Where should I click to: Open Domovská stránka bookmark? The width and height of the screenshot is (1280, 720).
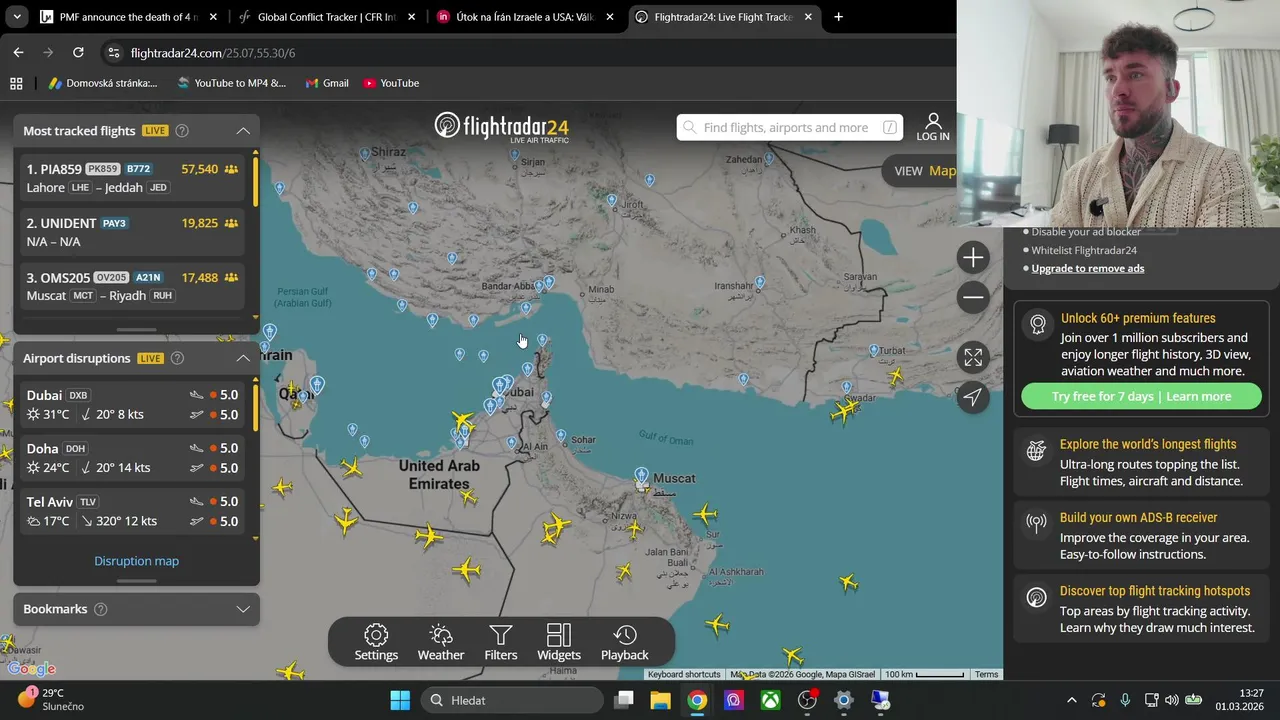coord(103,83)
